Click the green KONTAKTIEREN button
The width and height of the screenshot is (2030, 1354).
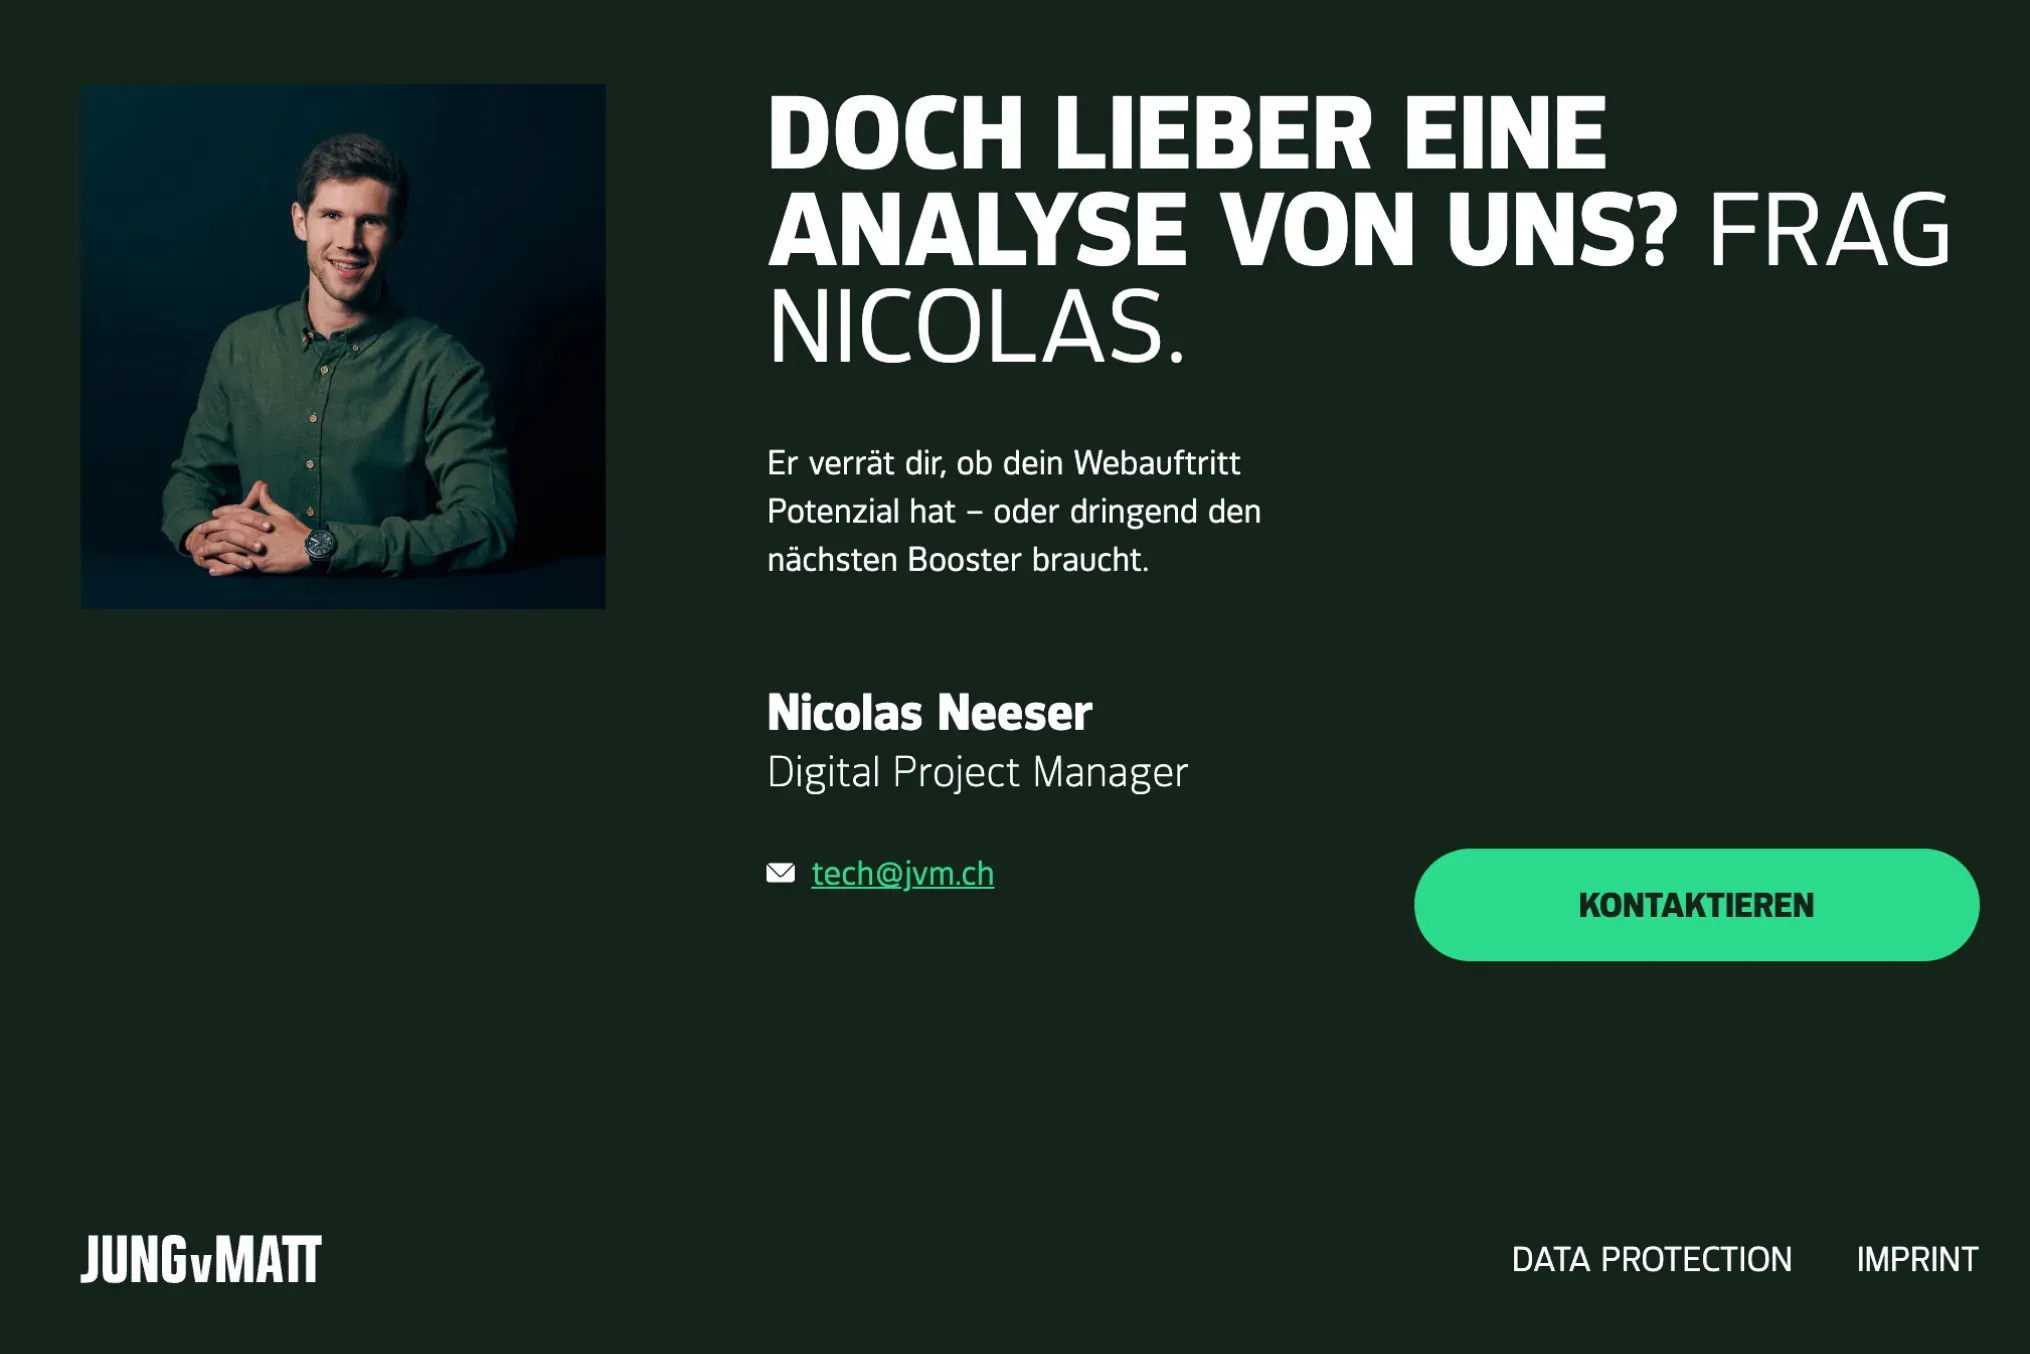coord(1696,905)
